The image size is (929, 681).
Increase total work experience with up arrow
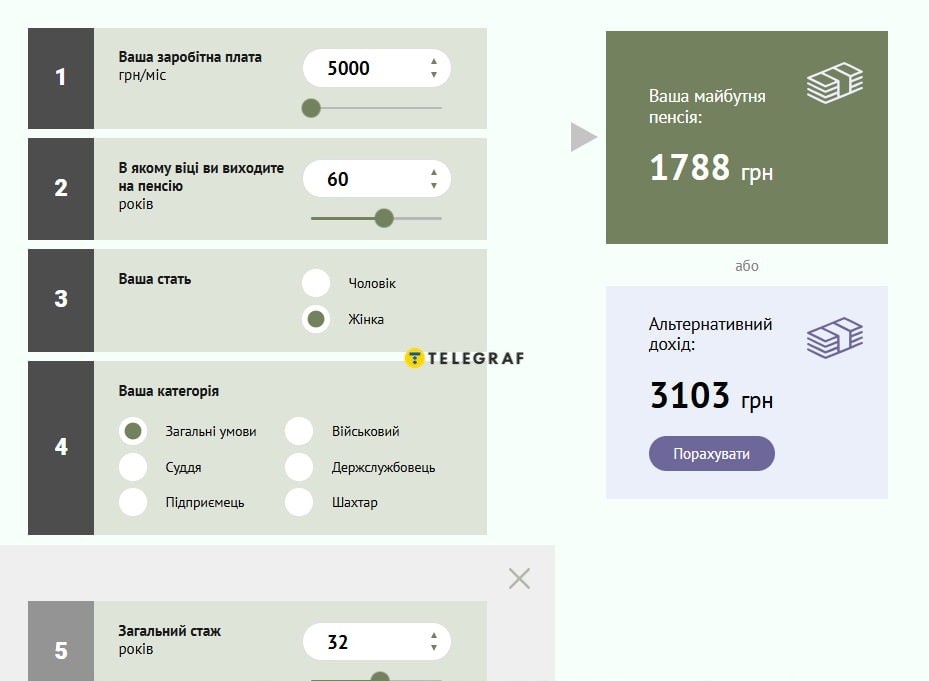(434, 635)
